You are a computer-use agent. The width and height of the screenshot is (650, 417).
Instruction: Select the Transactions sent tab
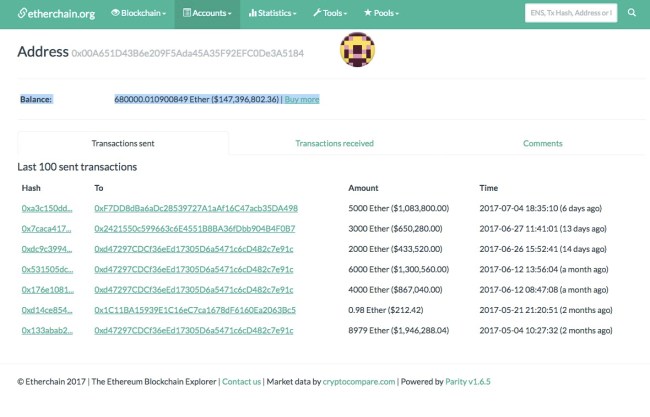coord(122,143)
